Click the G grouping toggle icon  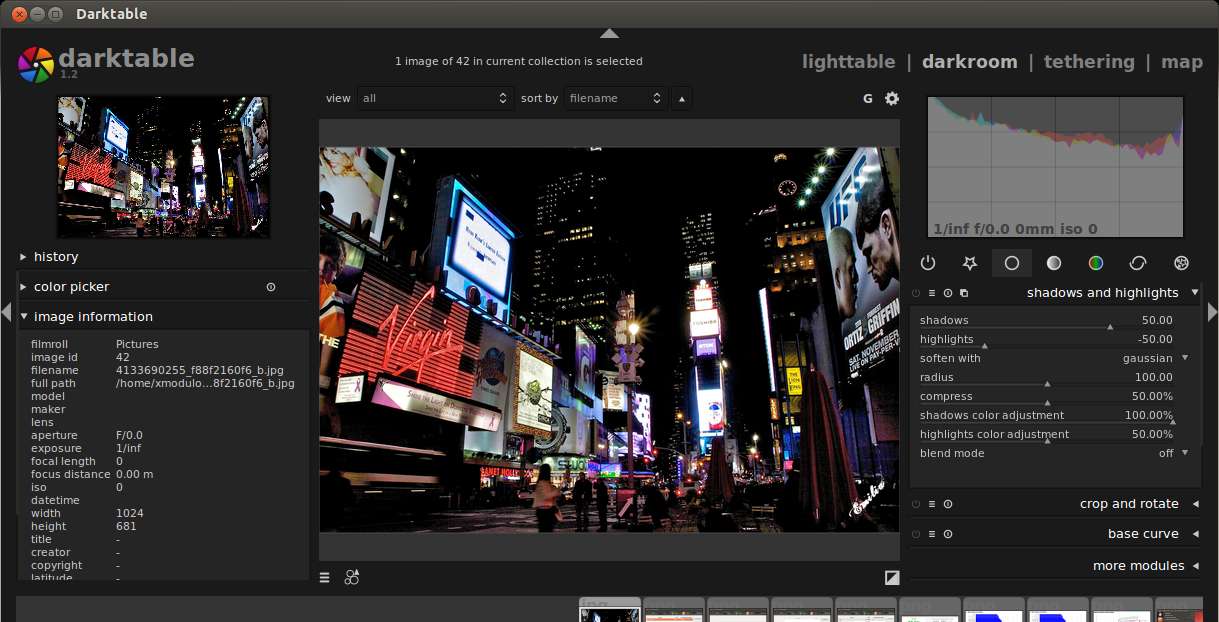(x=868, y=98)
